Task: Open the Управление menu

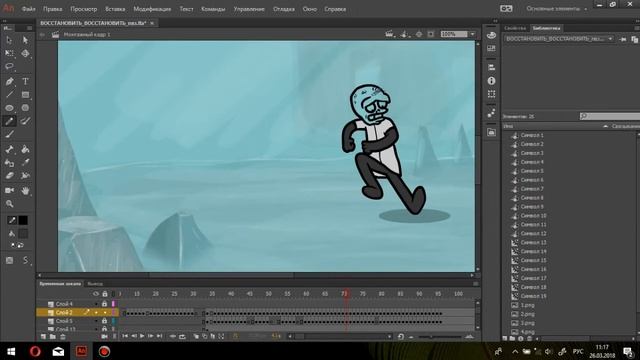Action: (x=249, y=9)
